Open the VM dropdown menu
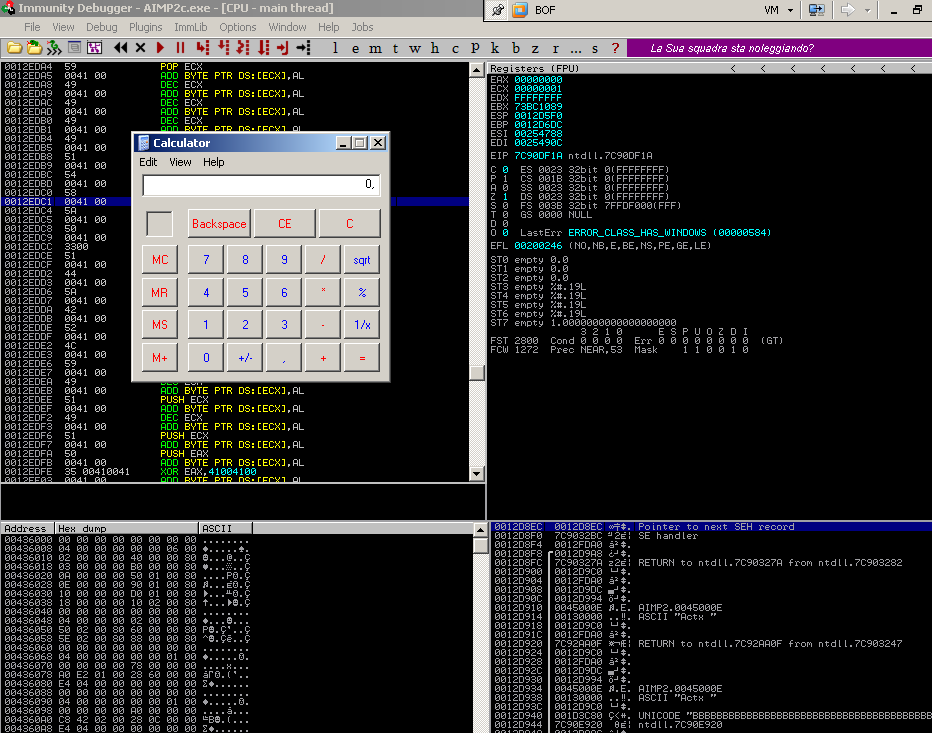932x733 pixels. tap(779, 10)
